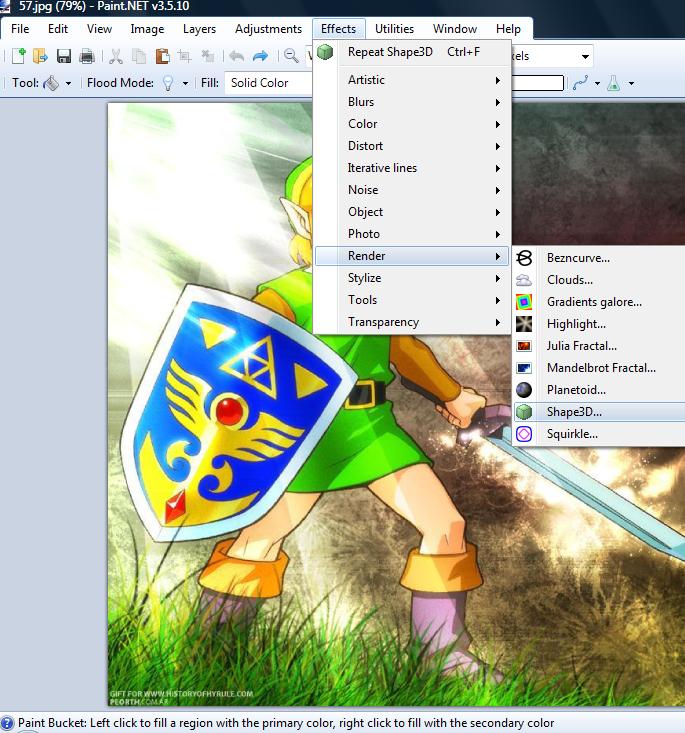Click the Open file folder icon

tap(41, 56)
